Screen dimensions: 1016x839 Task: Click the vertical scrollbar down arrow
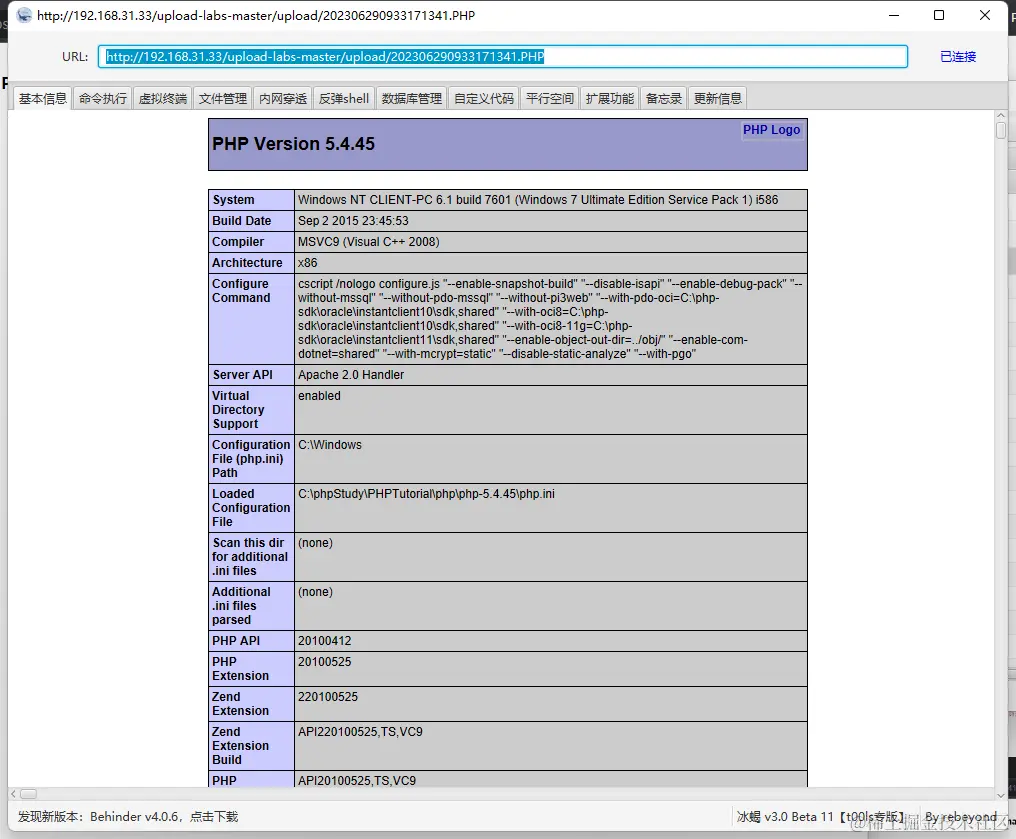point(1001,795)
